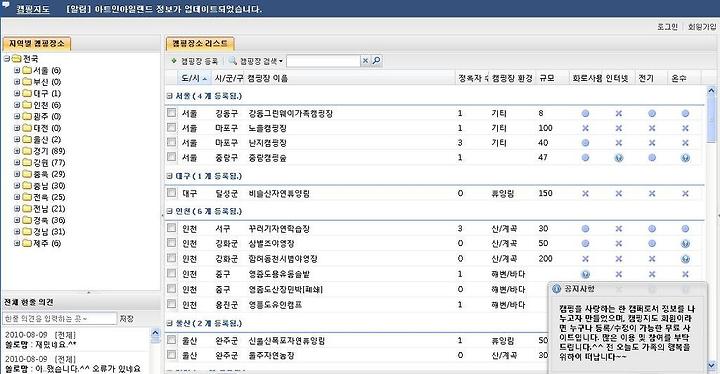720x374 pixels.
Task: Click 비슬산자연휴양림 온수 X mark
Action: click(x=685, y=194)
